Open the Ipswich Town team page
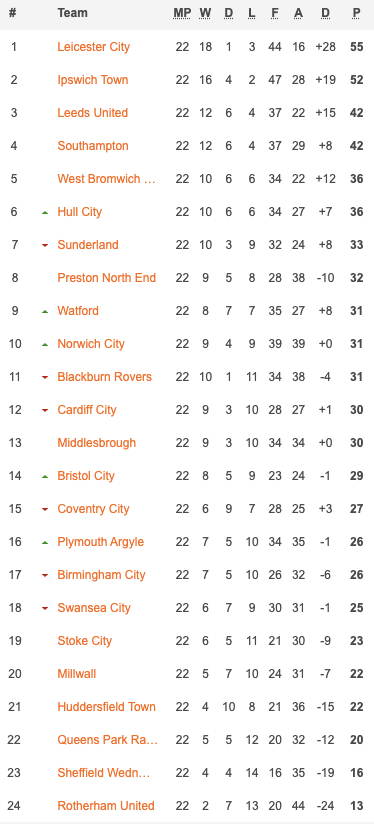 (x=92, y=80)
